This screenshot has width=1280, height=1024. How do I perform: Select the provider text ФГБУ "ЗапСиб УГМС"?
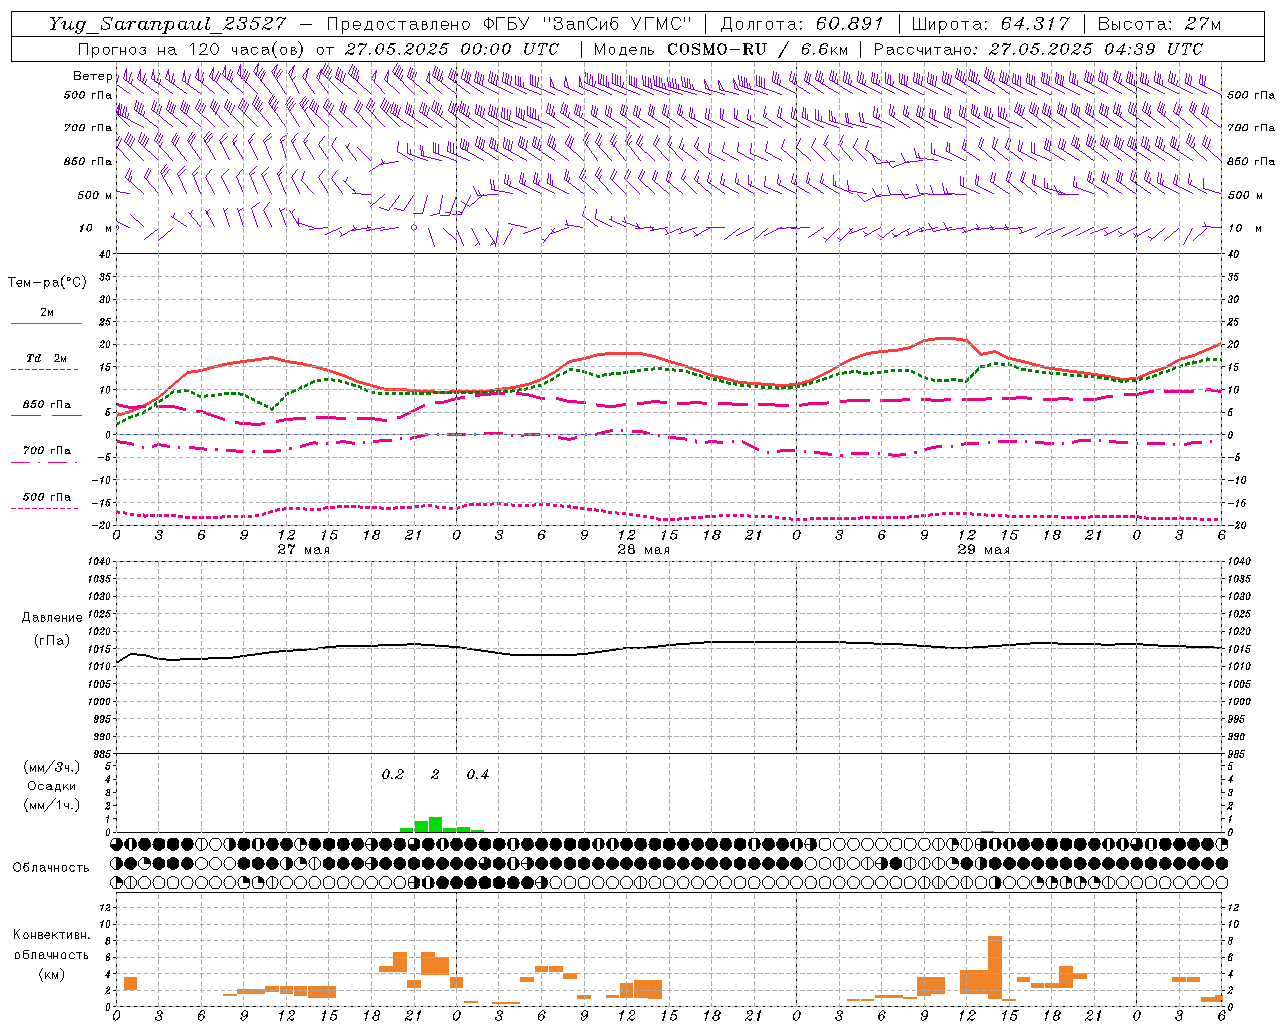(588, 24)
